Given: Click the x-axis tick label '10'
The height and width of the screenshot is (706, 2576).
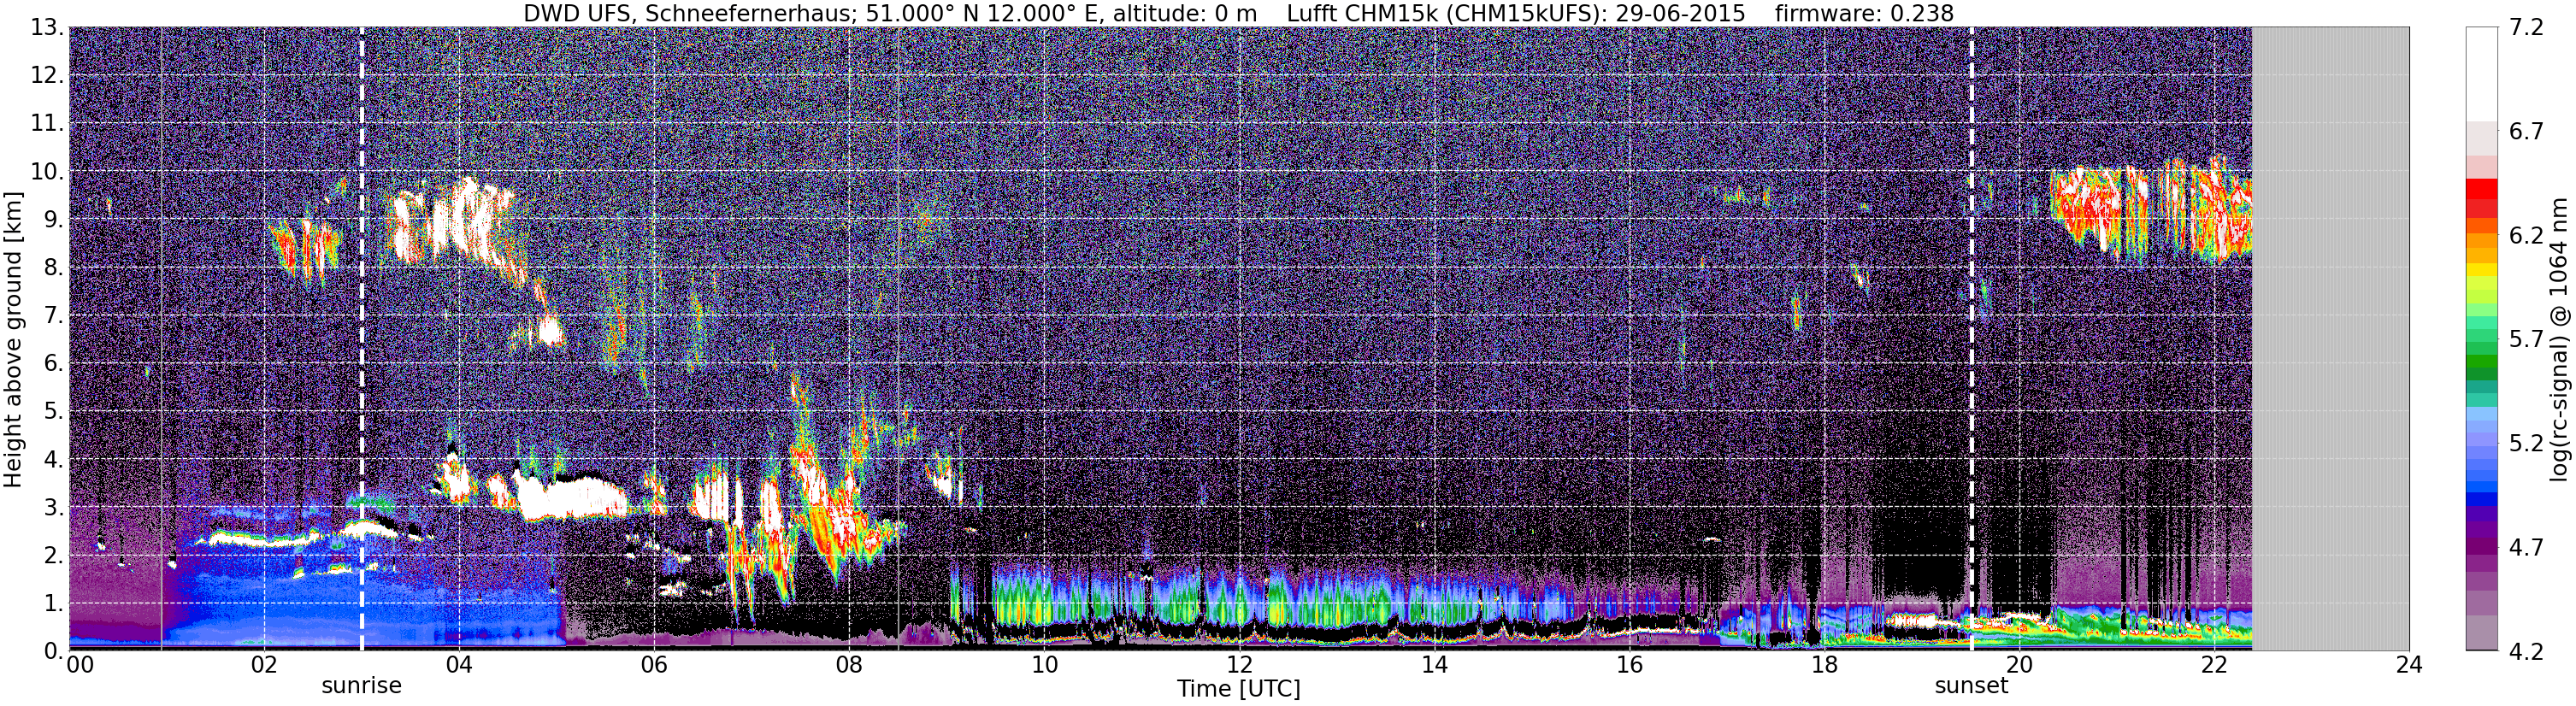Looking at the screenshot, I should 1044,667.
